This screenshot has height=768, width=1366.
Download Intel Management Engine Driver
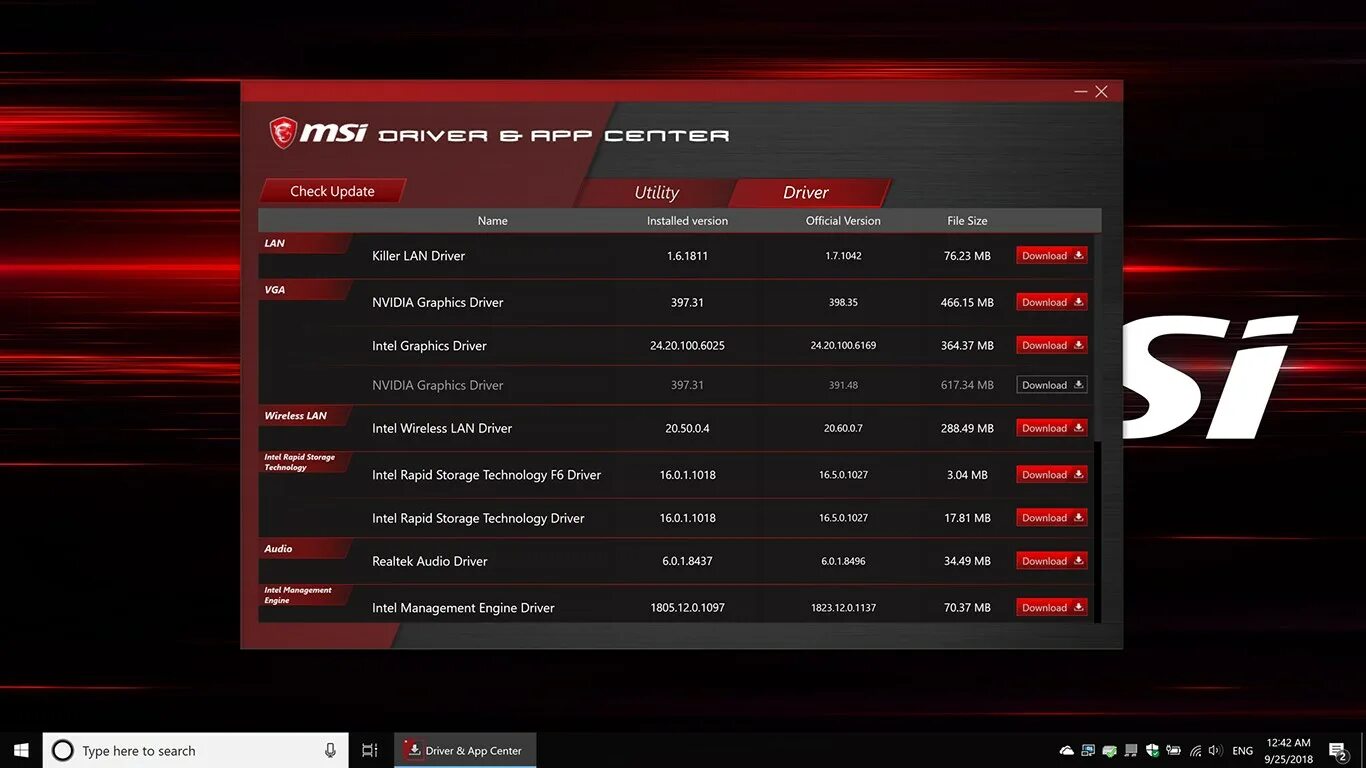point(1052,607)
